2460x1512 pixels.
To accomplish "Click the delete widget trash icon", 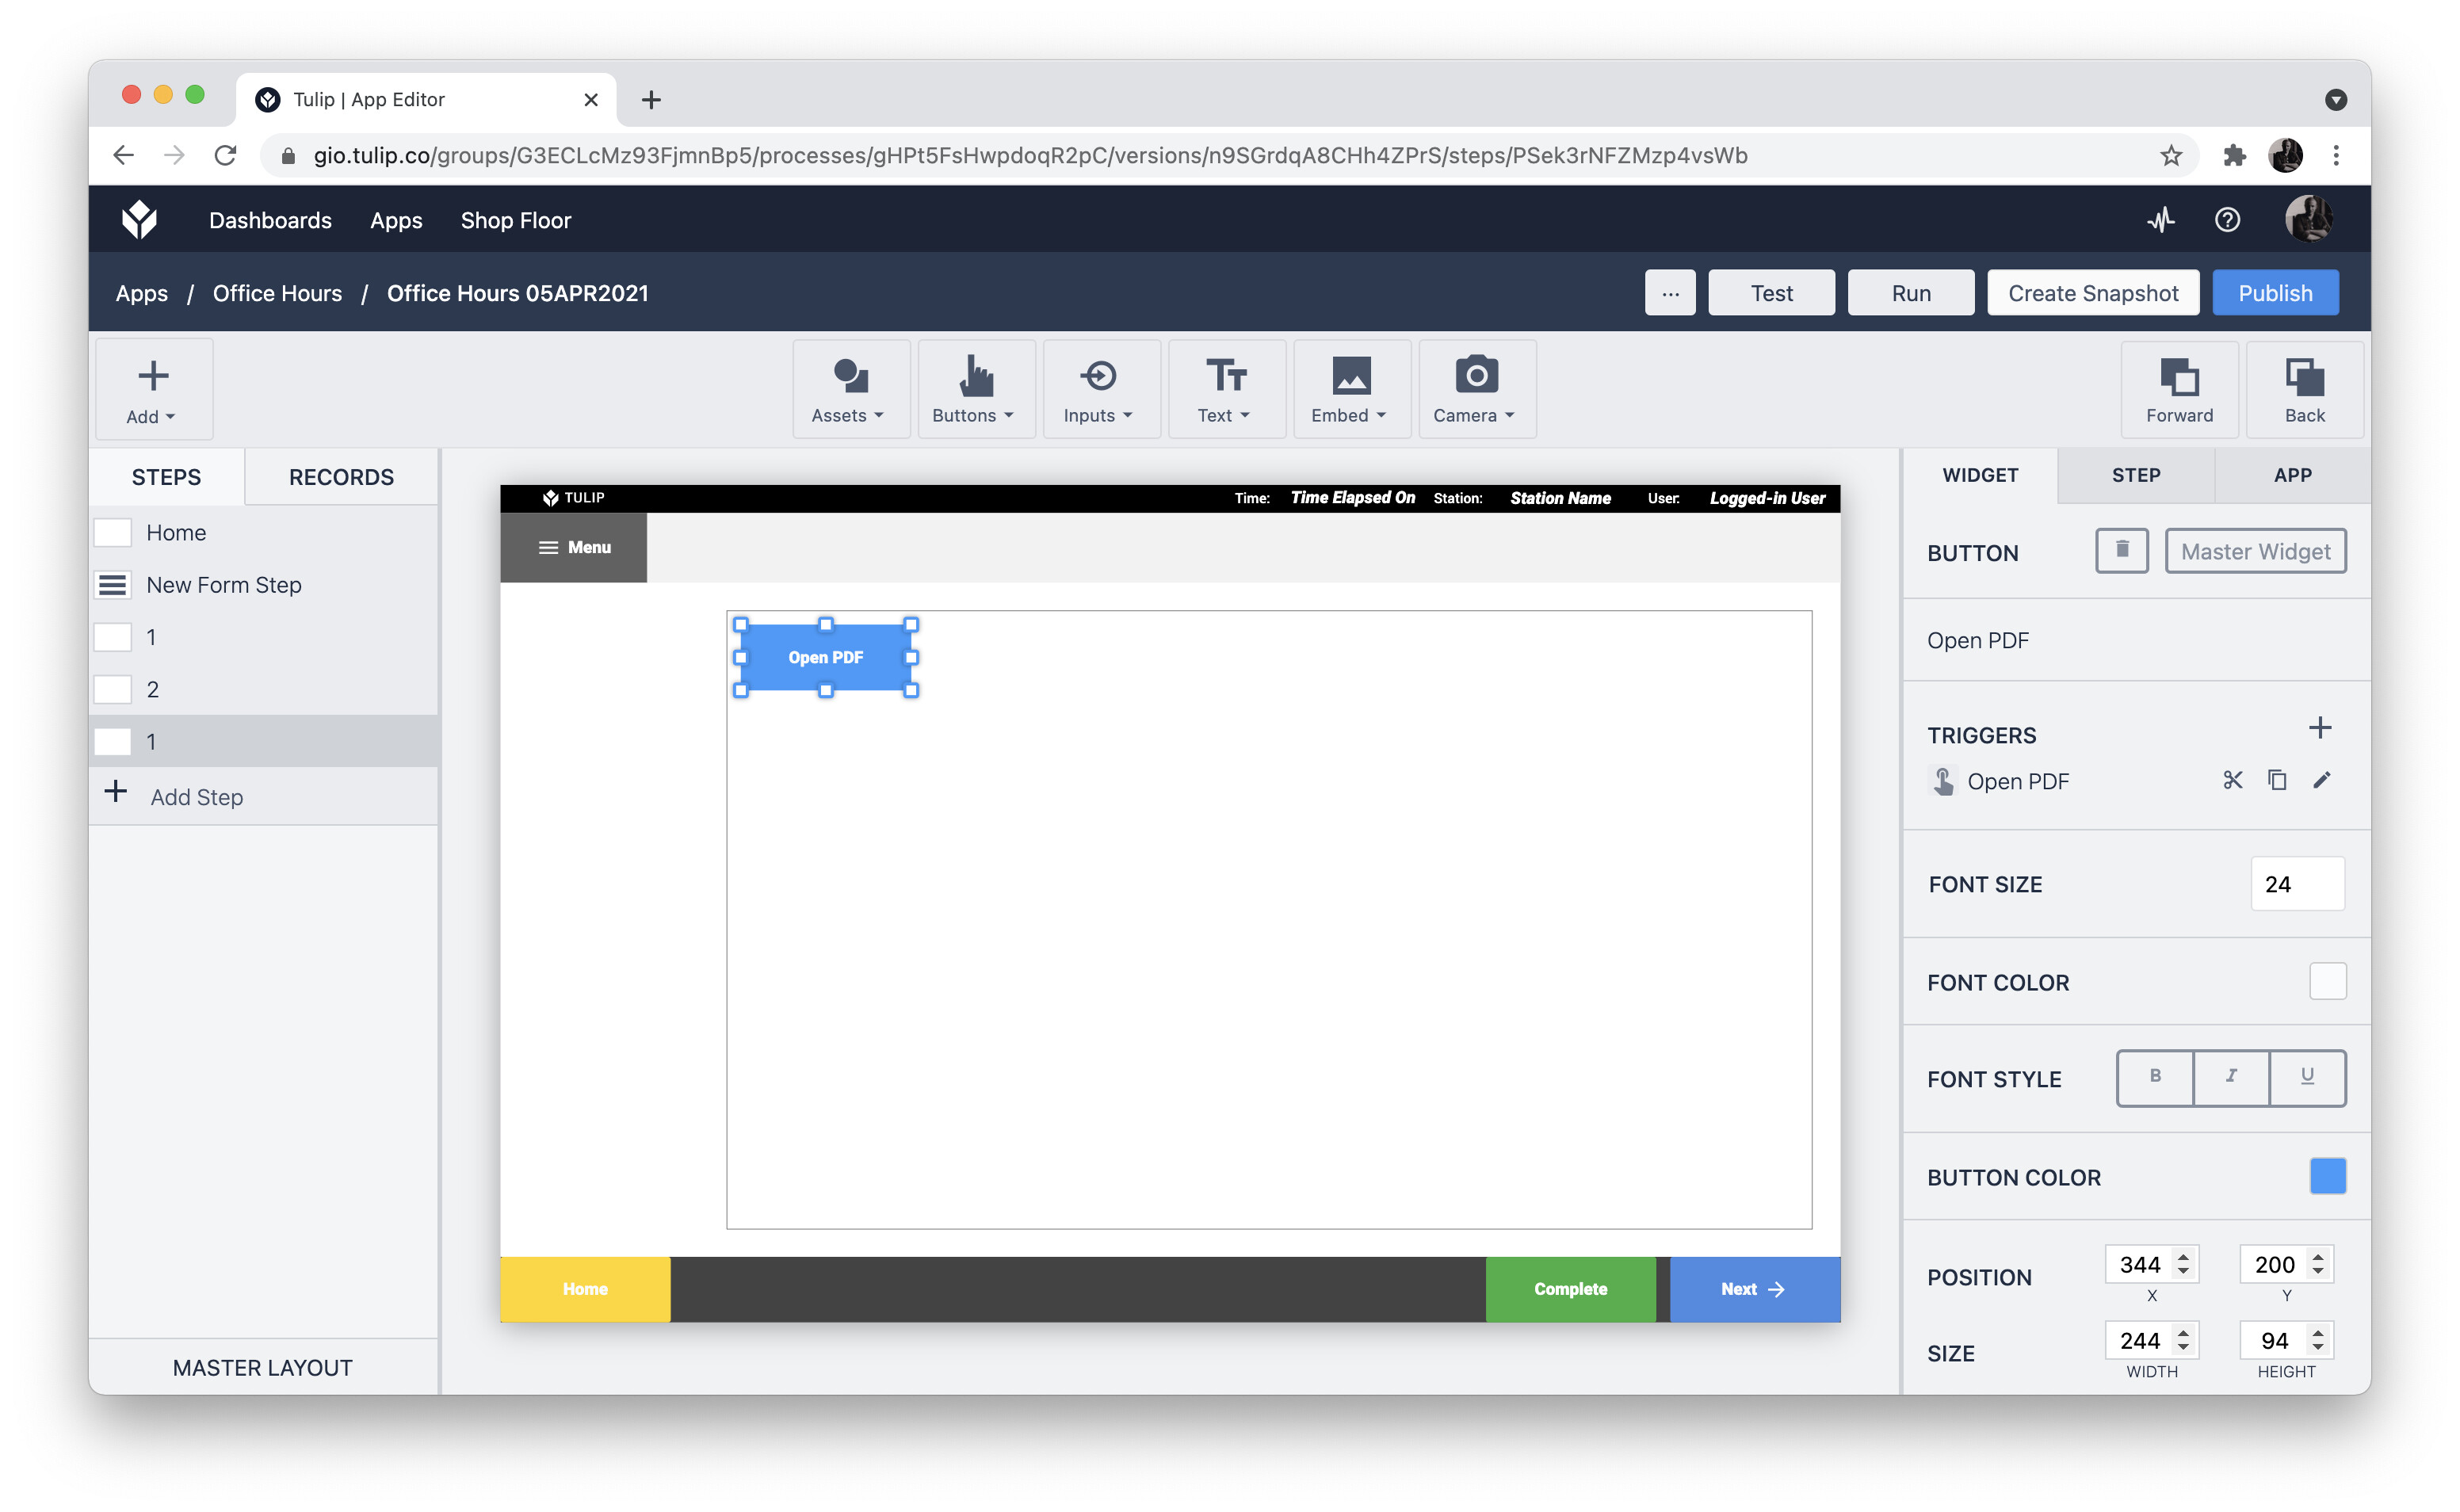I will tap(2121, 551).
